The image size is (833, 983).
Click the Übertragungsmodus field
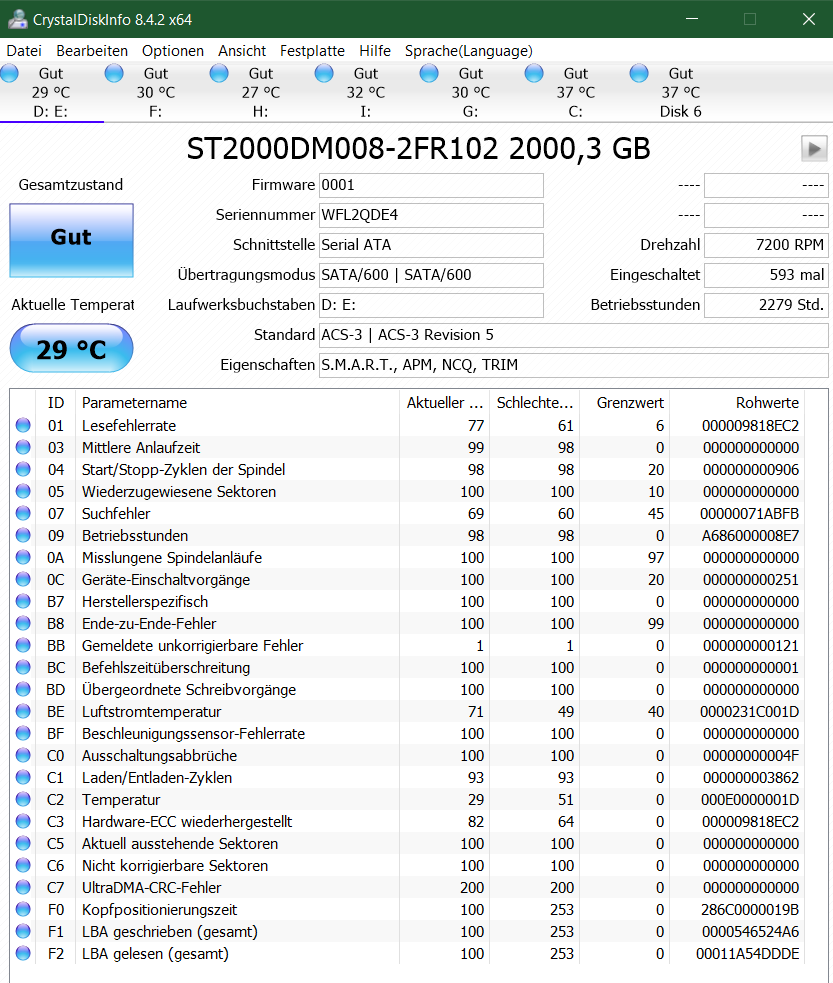431,275
